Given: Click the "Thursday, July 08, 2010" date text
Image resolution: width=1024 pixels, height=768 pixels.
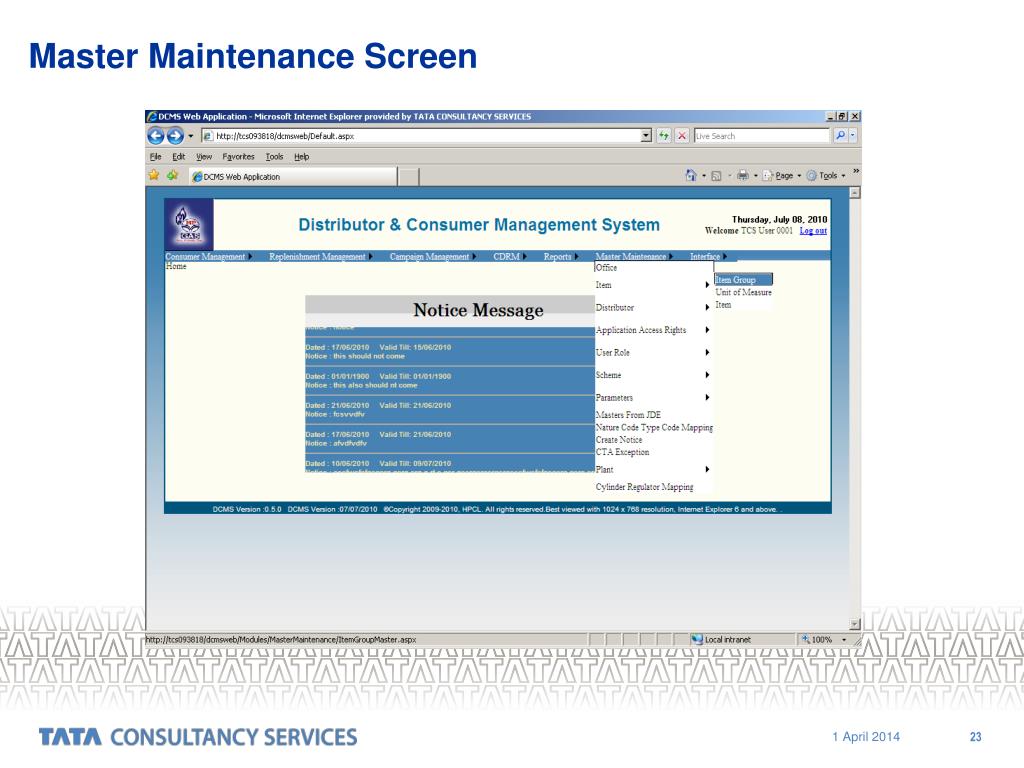Looking at the screenshot, I should tap(779, 219).
